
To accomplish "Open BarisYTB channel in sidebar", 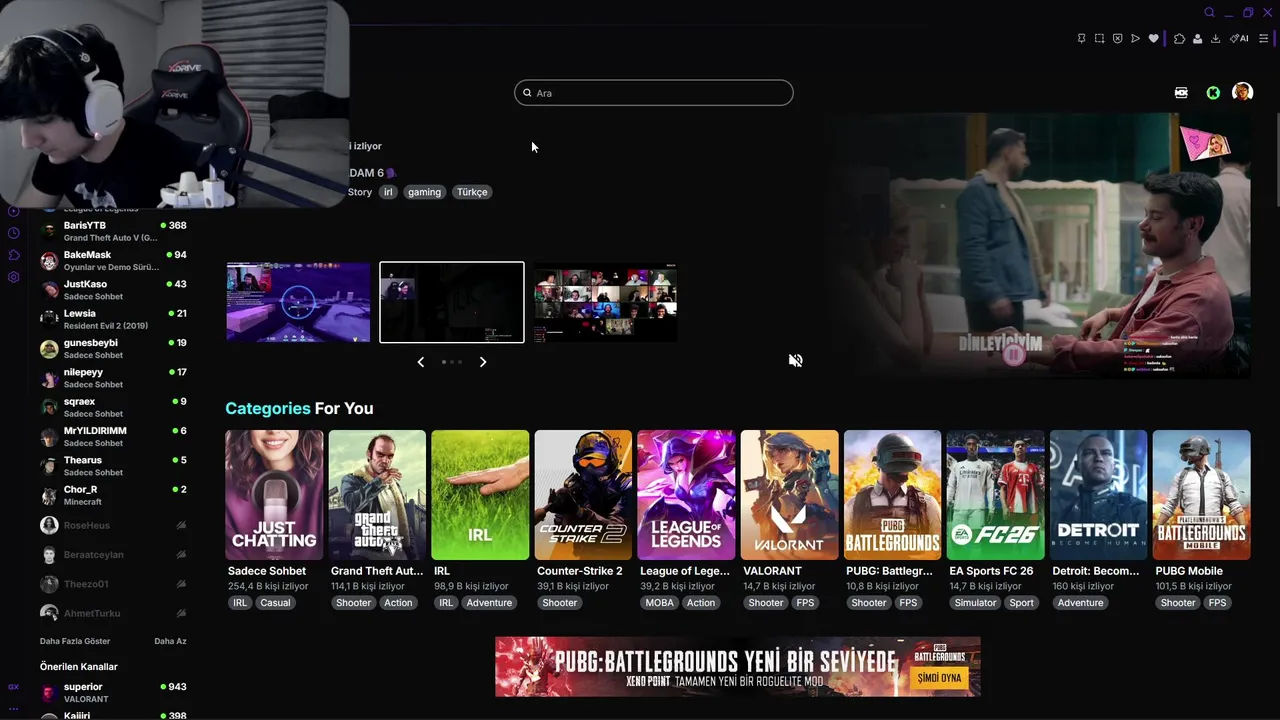I will tap(113, 231).
